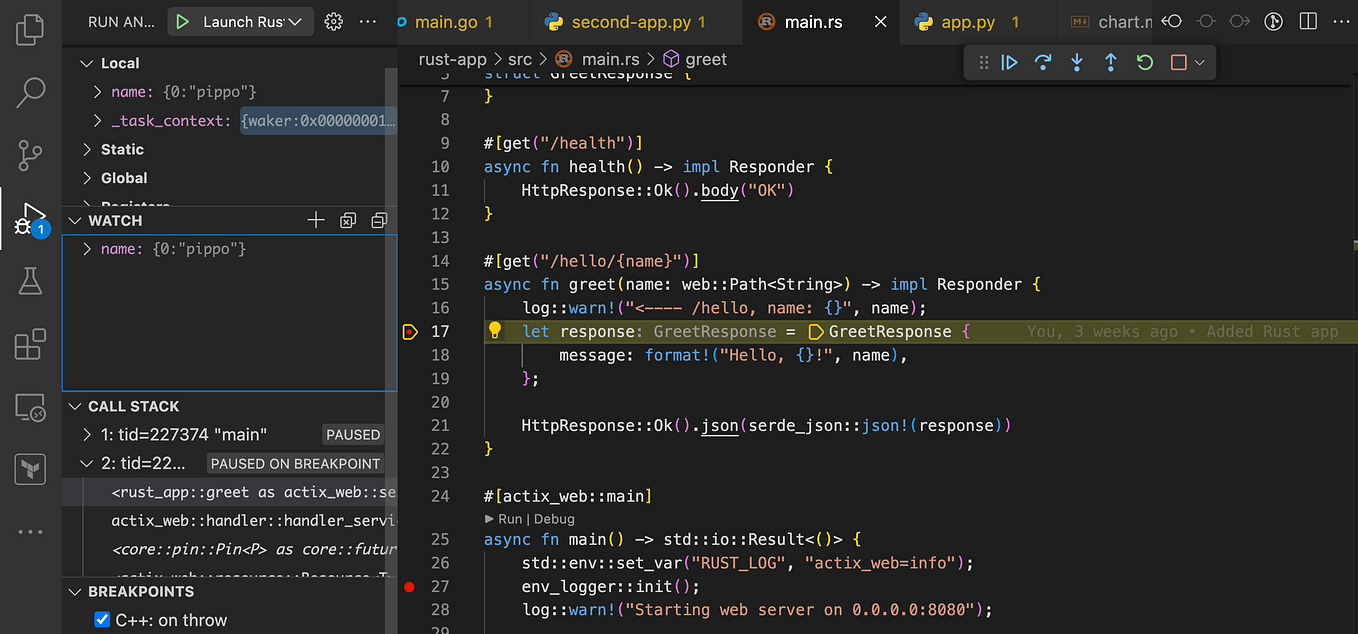Toggle the red breakpoint dot near line 26
This screenshot has width=1358, height=634.
[x=409, y=587]
